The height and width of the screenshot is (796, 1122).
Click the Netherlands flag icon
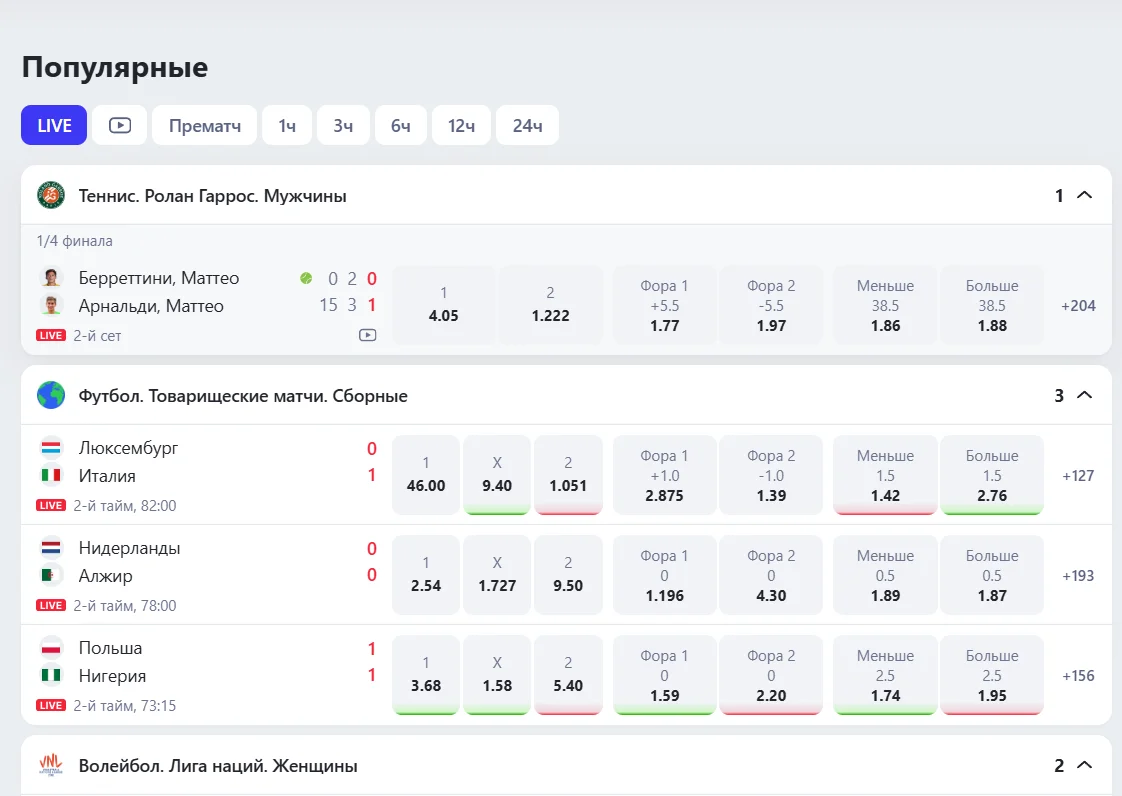(51, 548)
